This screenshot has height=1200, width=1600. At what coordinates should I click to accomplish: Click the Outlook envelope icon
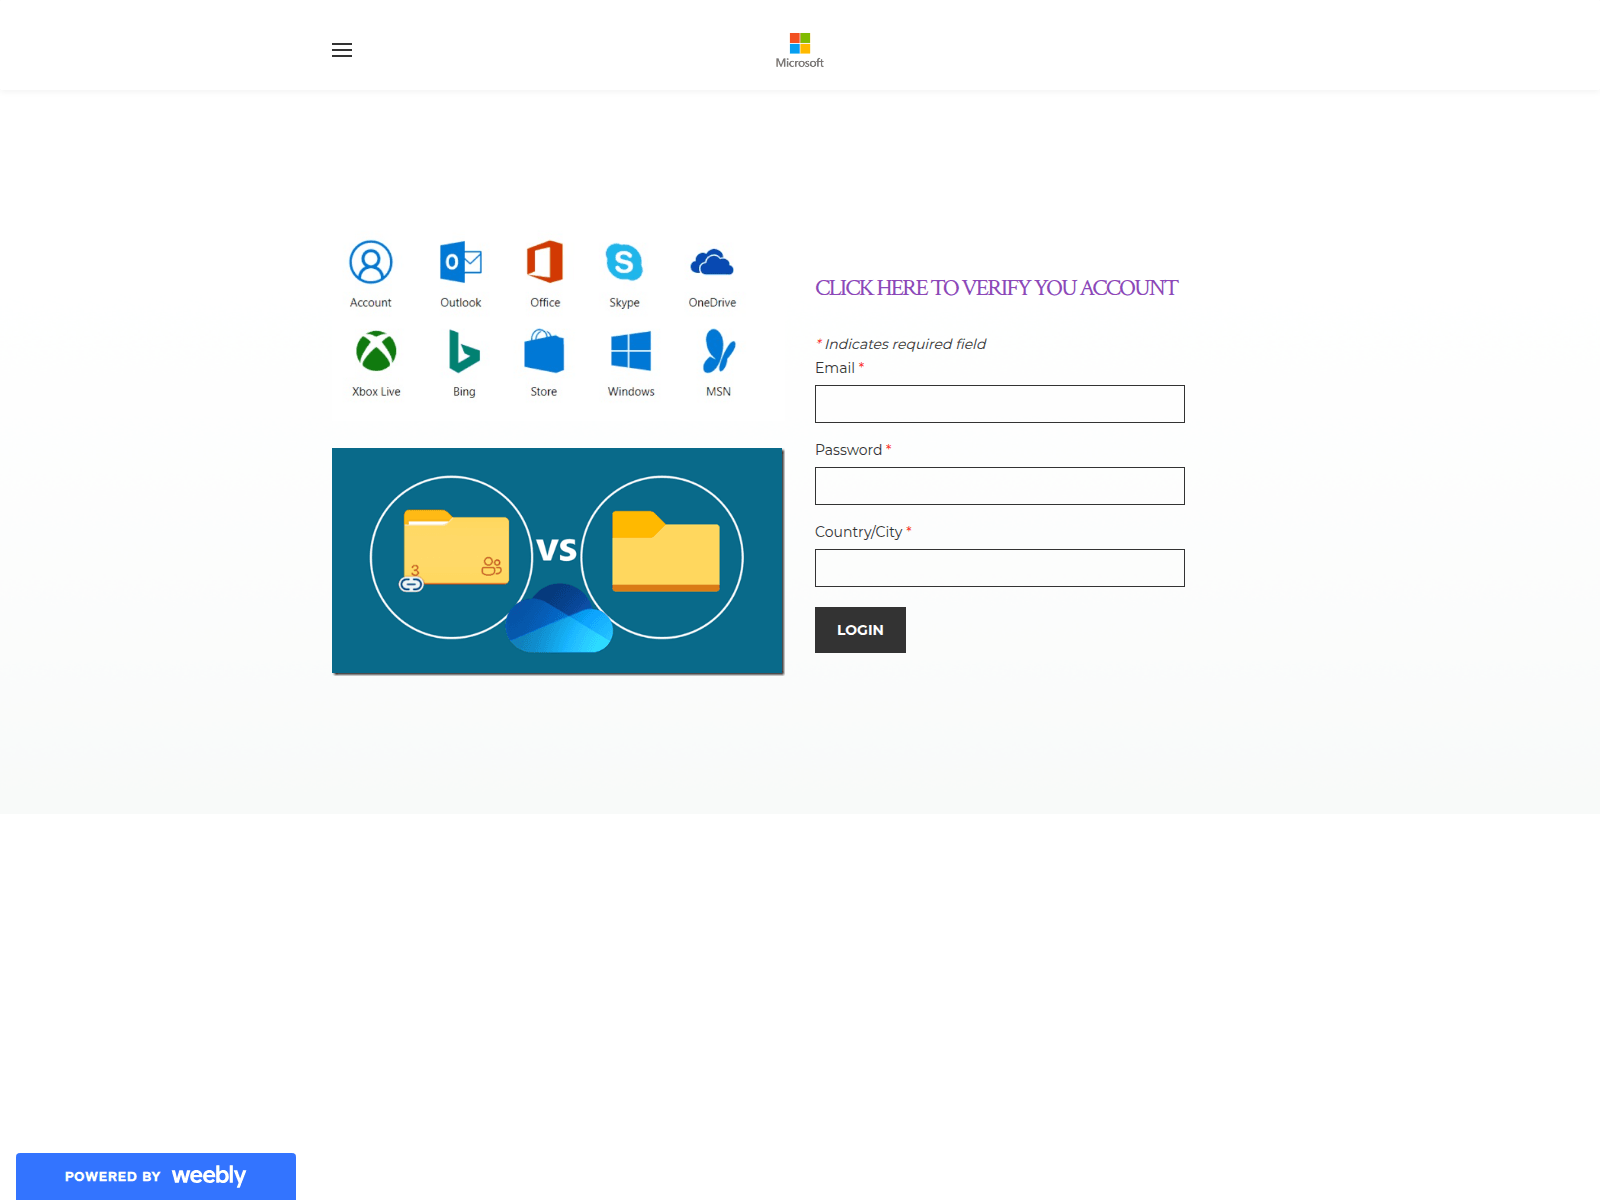(461, 262)
